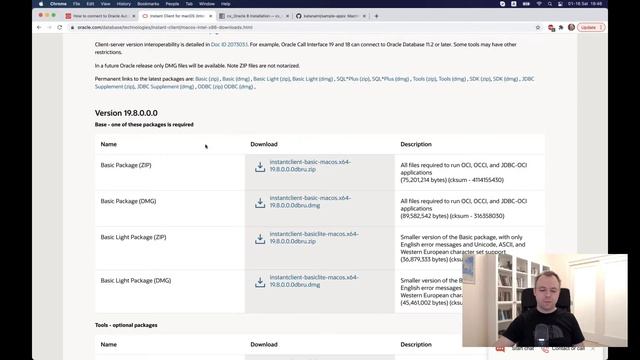Click download icon for Basic Light DMG
Screen dimensions: 640x360
260,282
